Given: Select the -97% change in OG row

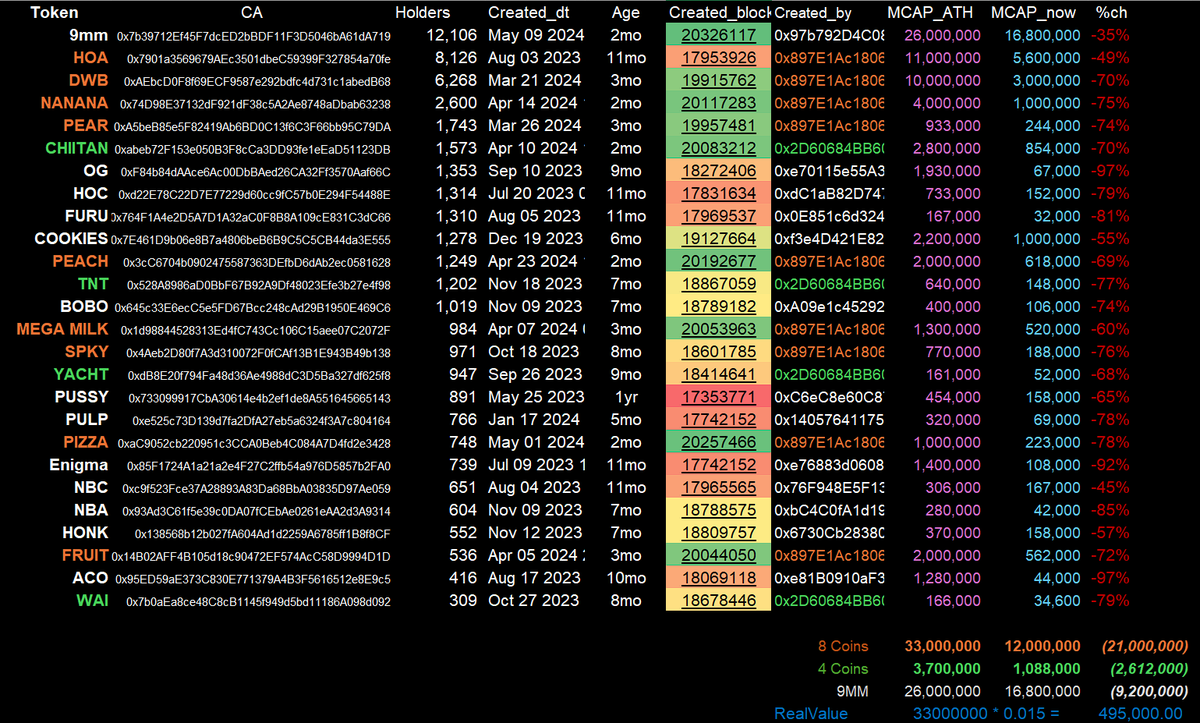Looking at the screenshot, I should click(x=1109, y=170).
